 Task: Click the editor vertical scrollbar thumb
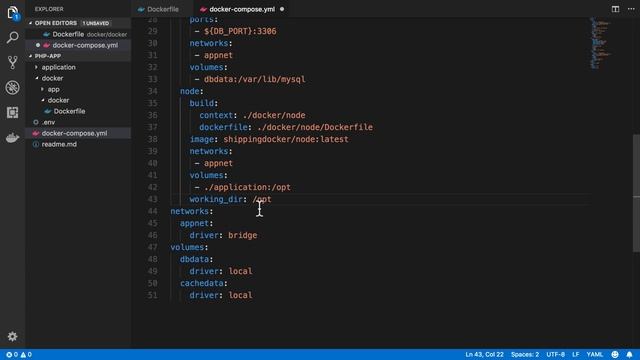(636, 193)
